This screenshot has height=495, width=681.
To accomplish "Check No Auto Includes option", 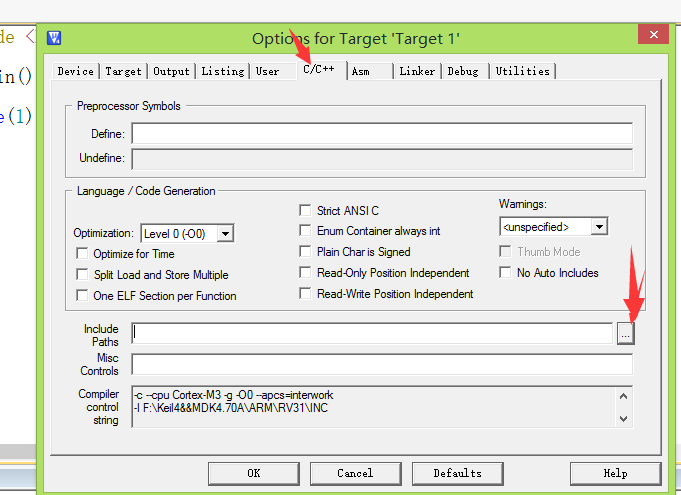I will (x=505, y=273).
